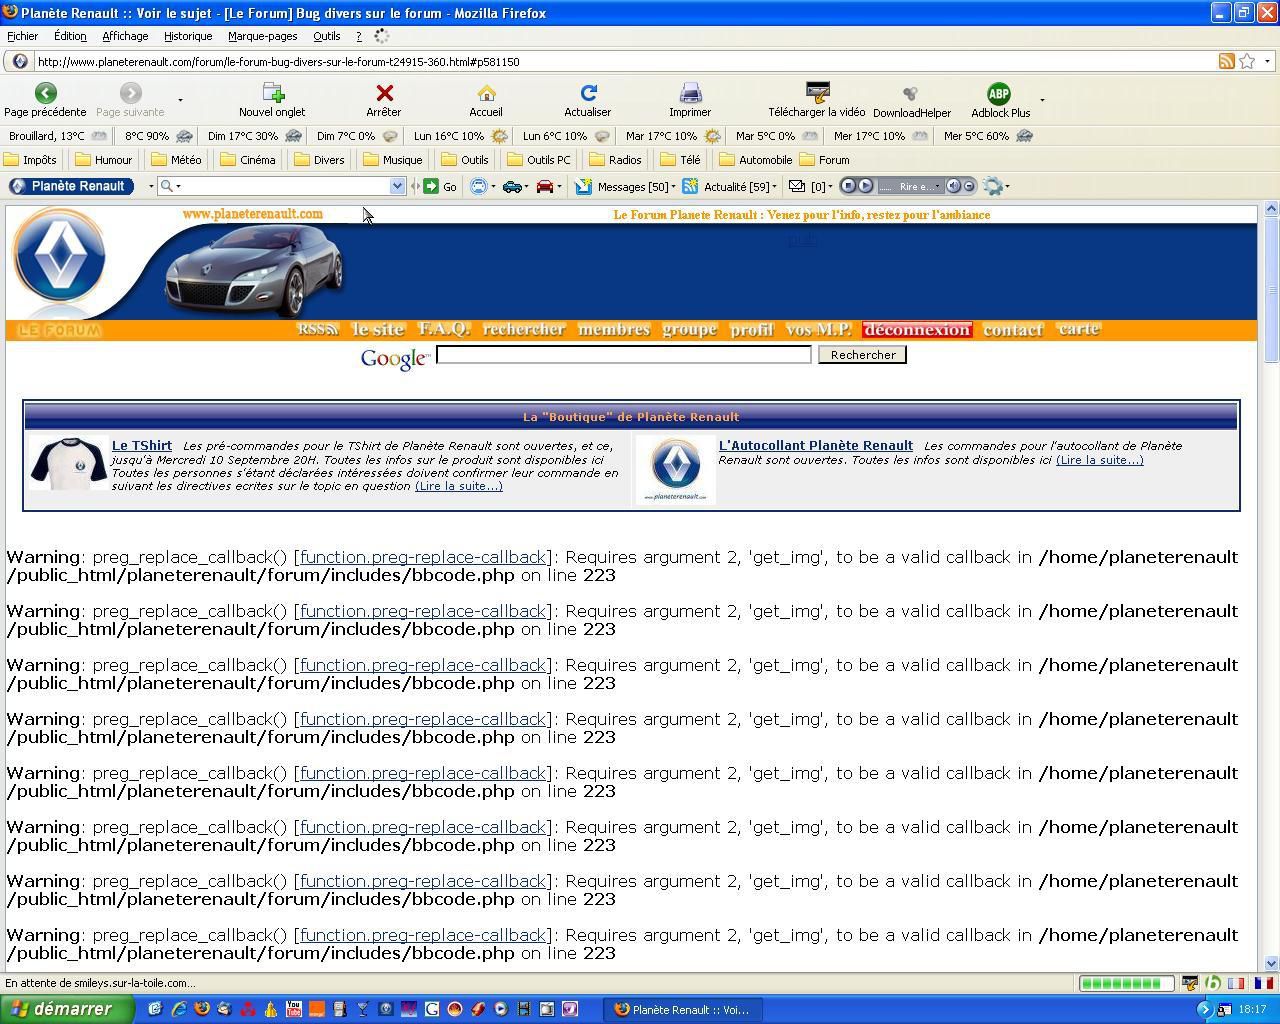The width and height of the screenshot is (1280, 1024).
Task: Go back with Page précédente button
Action: (x=45, y=100)
